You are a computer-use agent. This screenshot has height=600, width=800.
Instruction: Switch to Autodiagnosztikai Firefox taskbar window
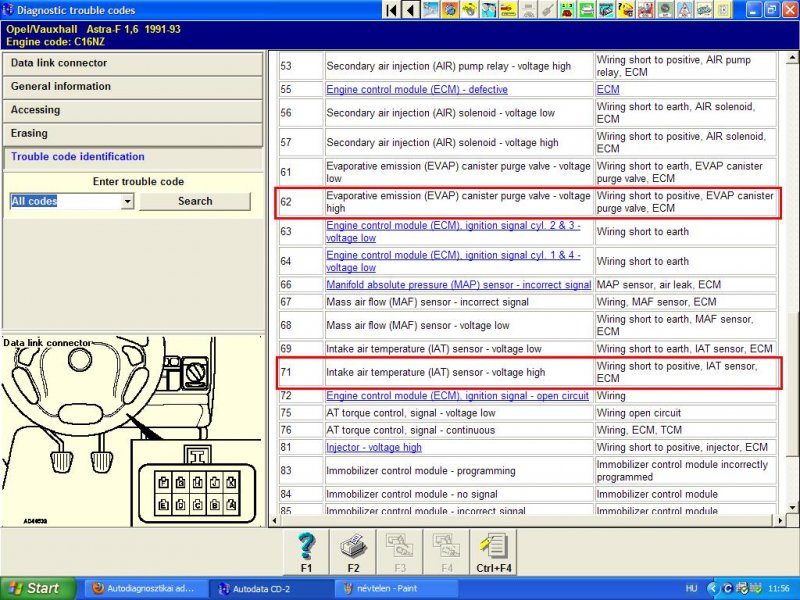(x=145, y=589)
